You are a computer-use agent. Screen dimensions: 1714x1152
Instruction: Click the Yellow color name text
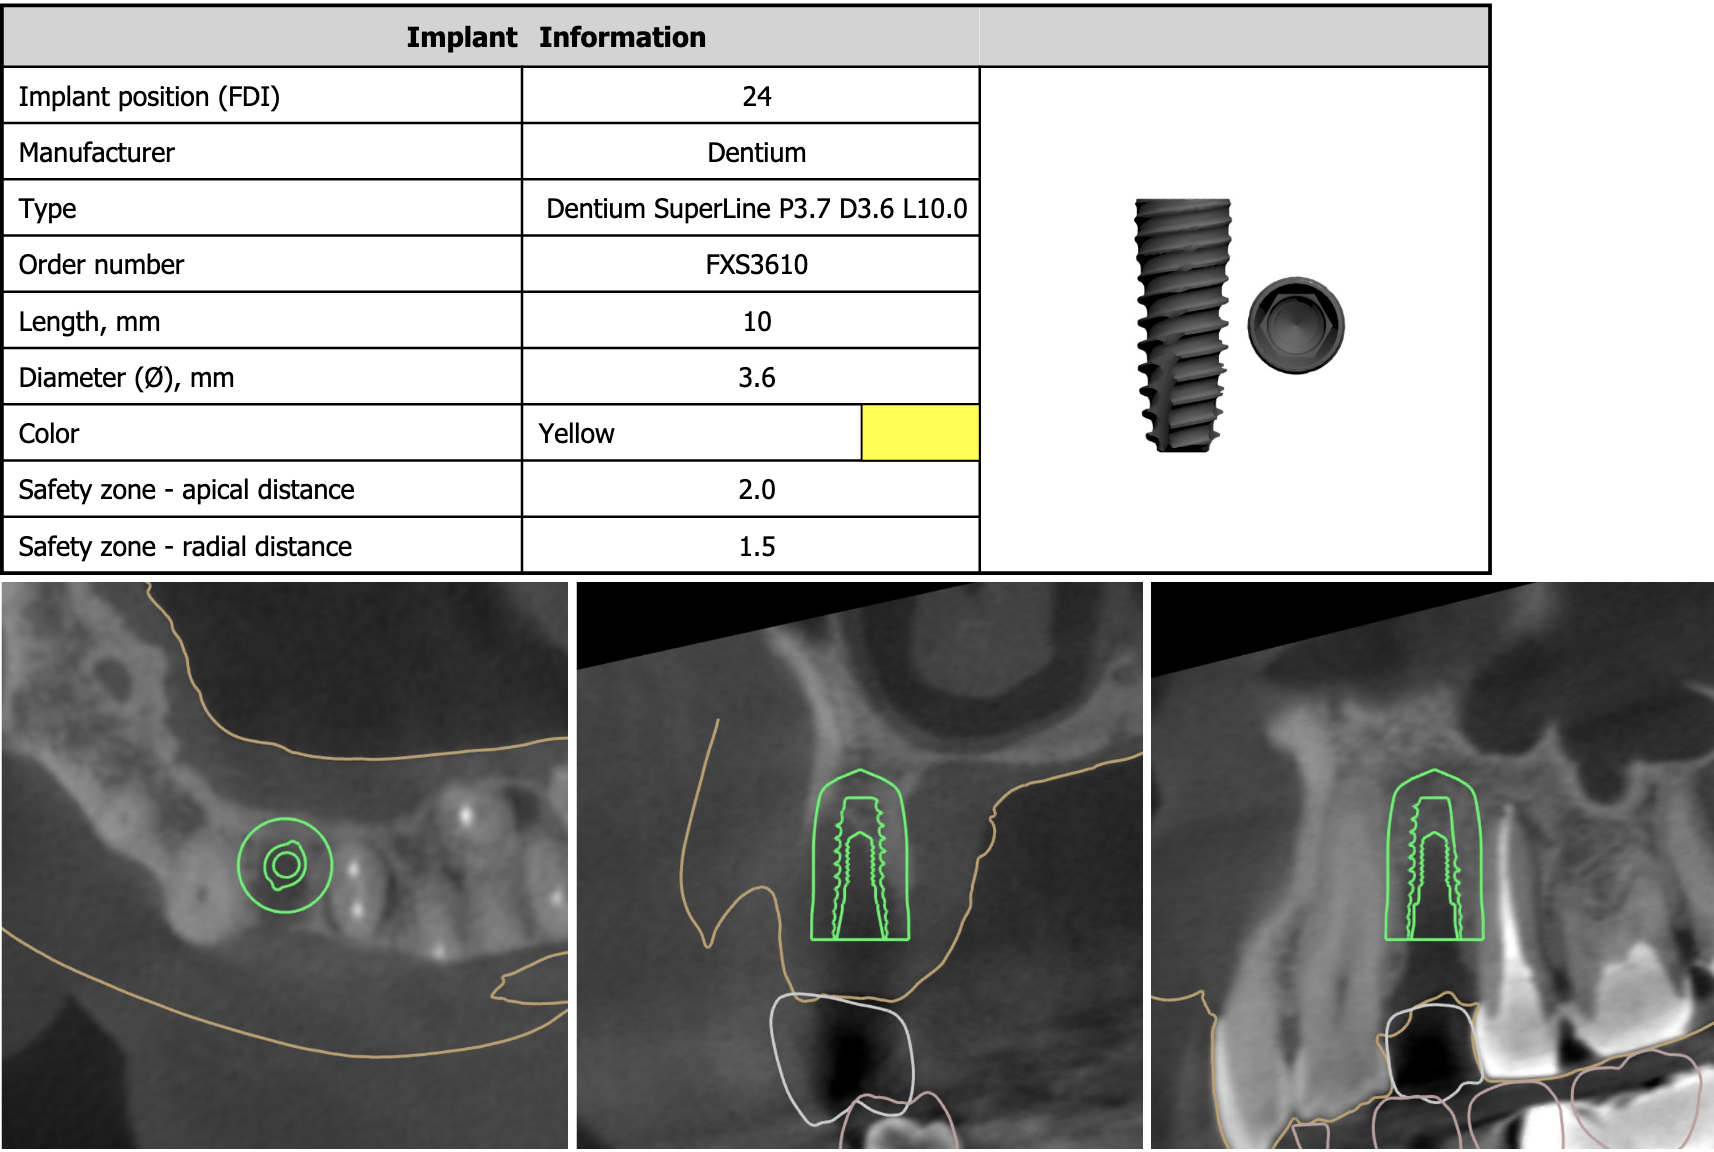click(x=576, y=434)
